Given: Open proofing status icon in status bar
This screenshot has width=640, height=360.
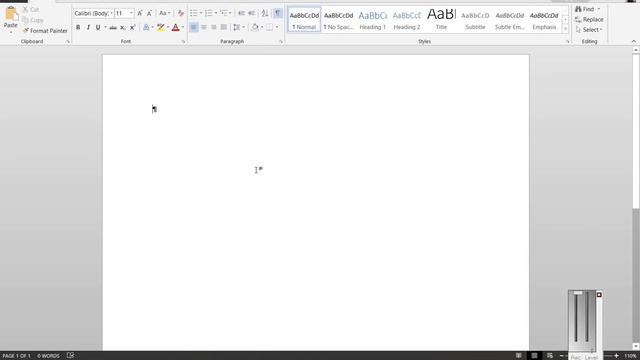Looking at the screenshot, I should (x=70, y=356).
